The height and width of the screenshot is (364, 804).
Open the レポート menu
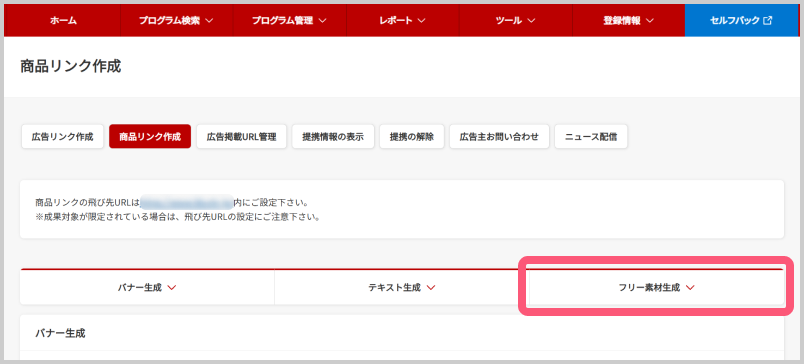[x=403, y=21]
